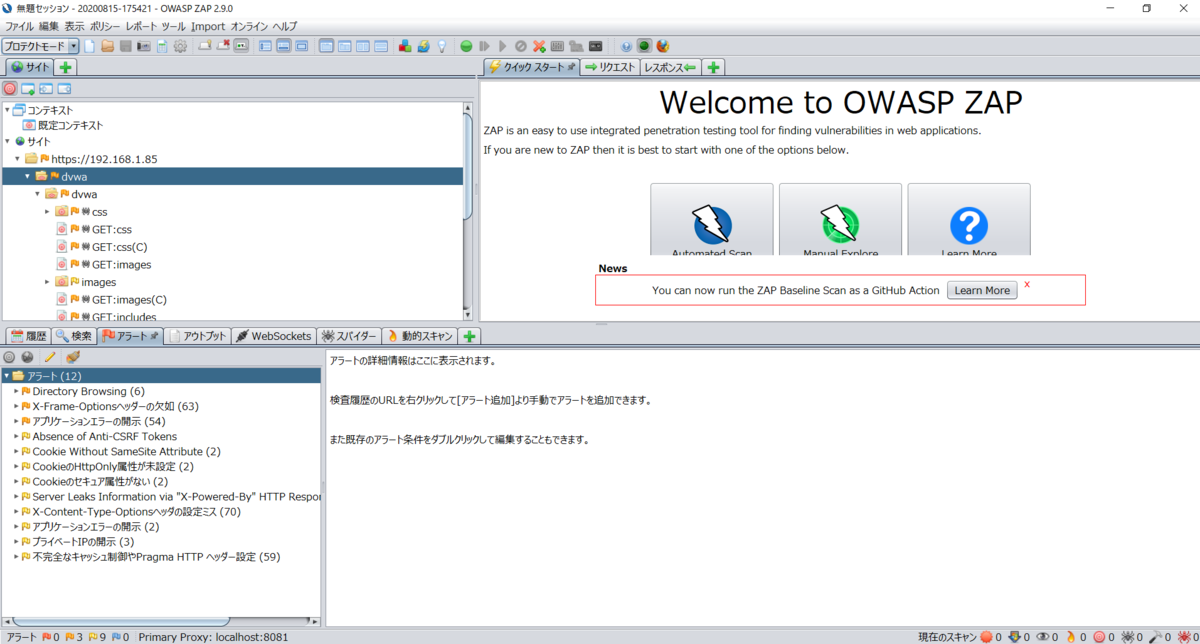Viewport: 1200px width, 644px height.
Task: Open the ポリシー menu
Action: tap(104, 26)
